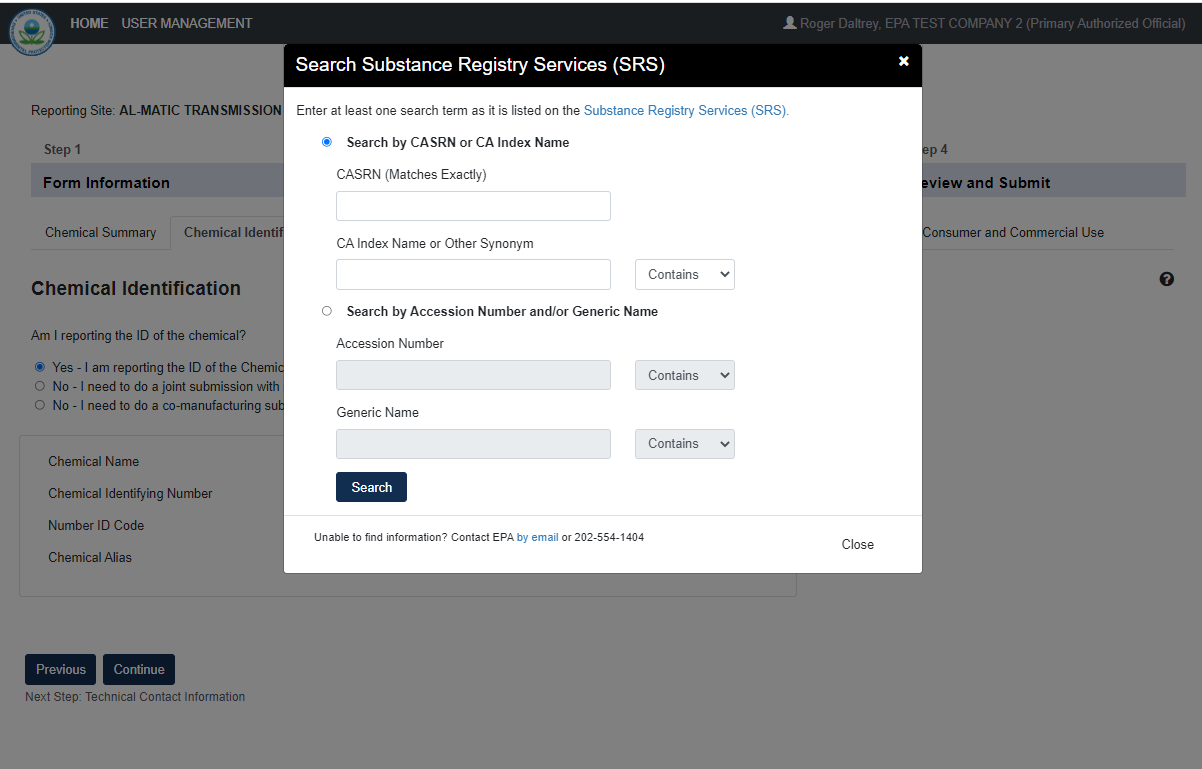The height and width of the screenshot is (769, 1202).
Task: Click the CASRN input field
Action: pos(473,206)
